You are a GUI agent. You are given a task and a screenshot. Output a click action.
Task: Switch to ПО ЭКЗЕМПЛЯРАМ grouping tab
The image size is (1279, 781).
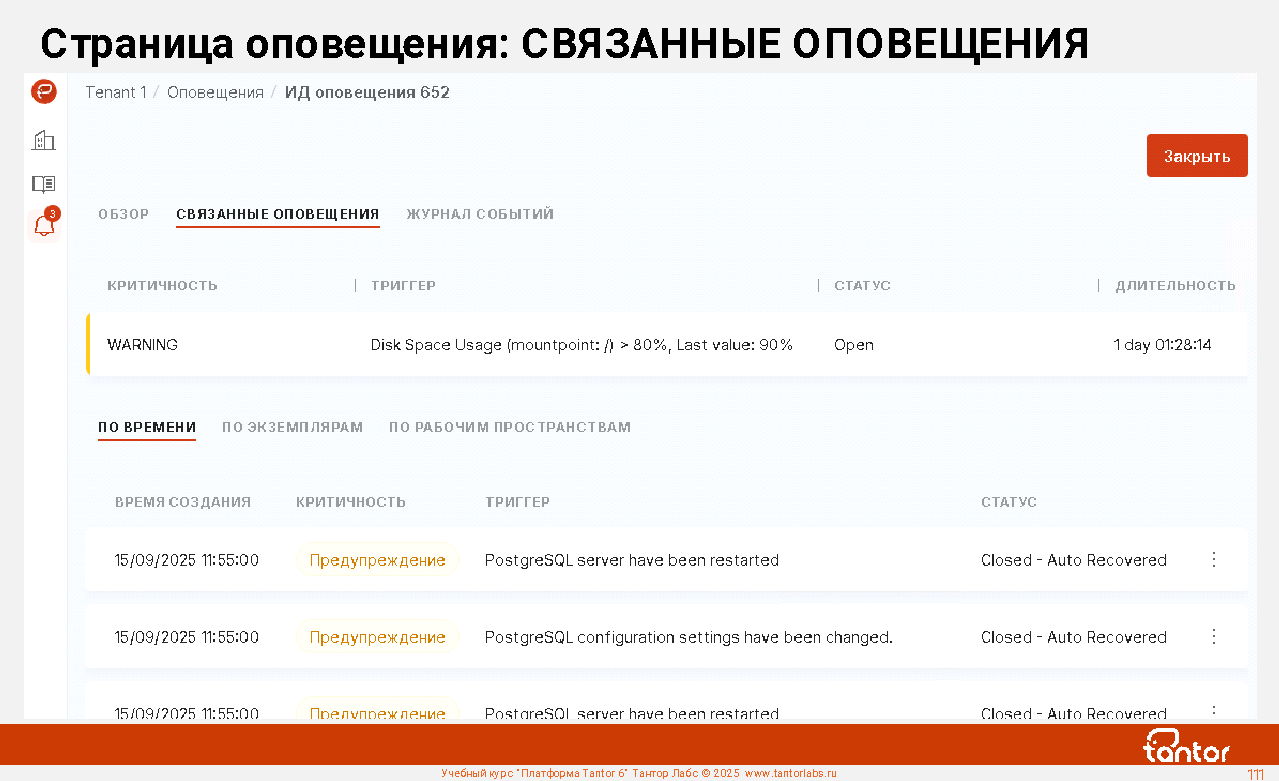[292, 427]
